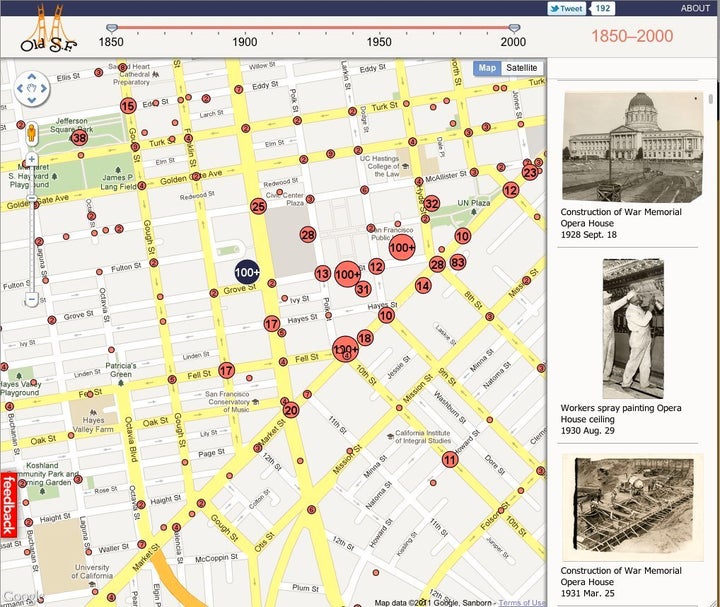
Task: Click the 32 marker near UN Plaza
Action: (x=432, y=203)
